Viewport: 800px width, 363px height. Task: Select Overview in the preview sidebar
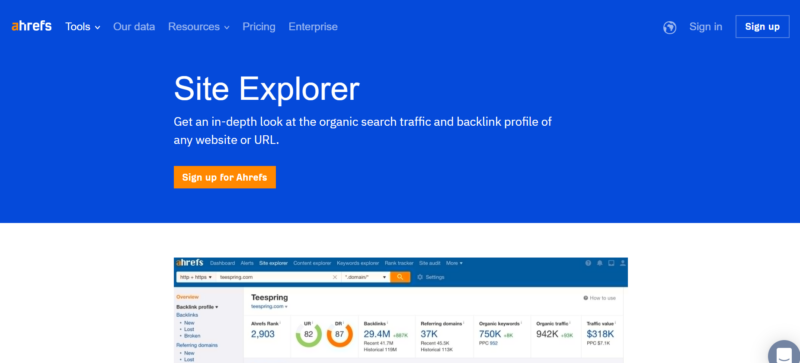coord(187,297)
